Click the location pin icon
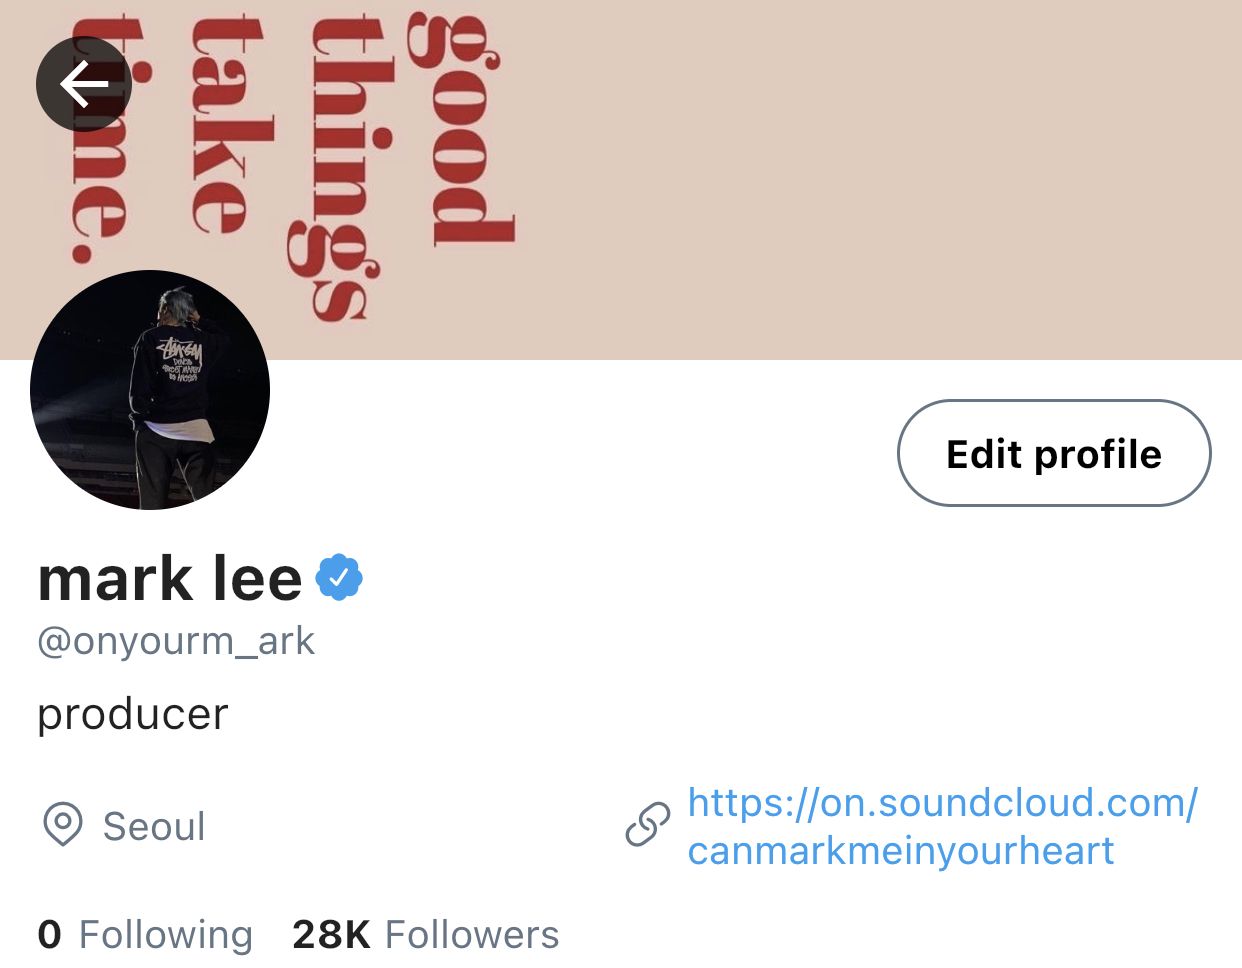This screenshot has width=1242, height=968. [x=63, y=825]
